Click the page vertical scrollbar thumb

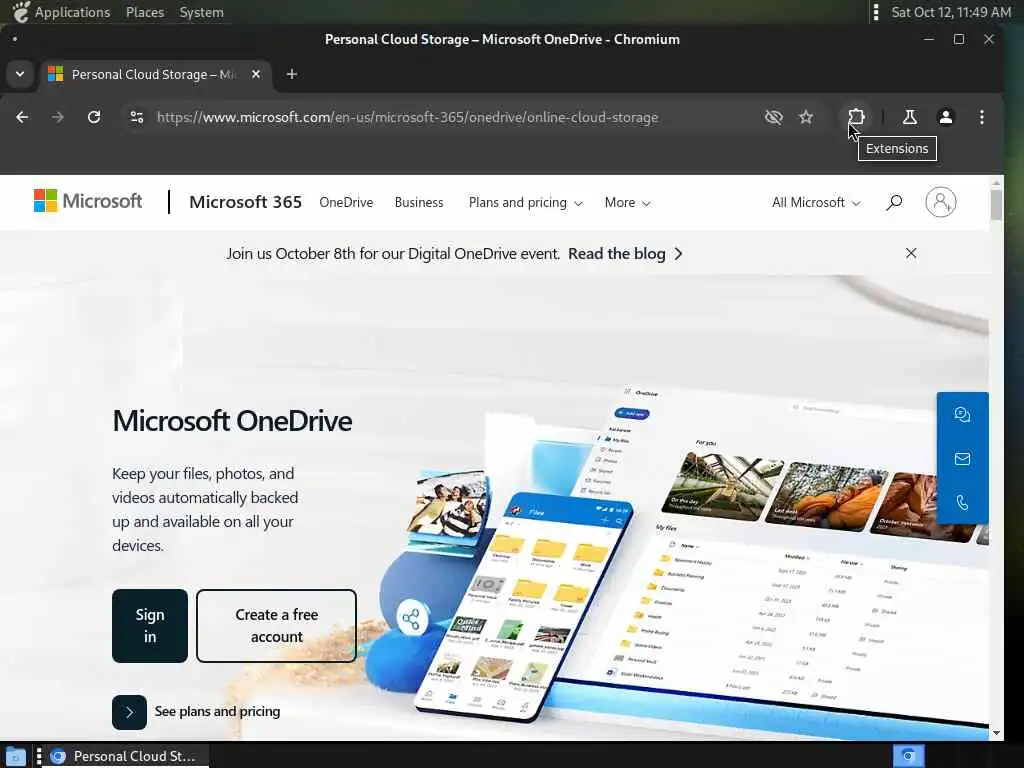point(996,204)
